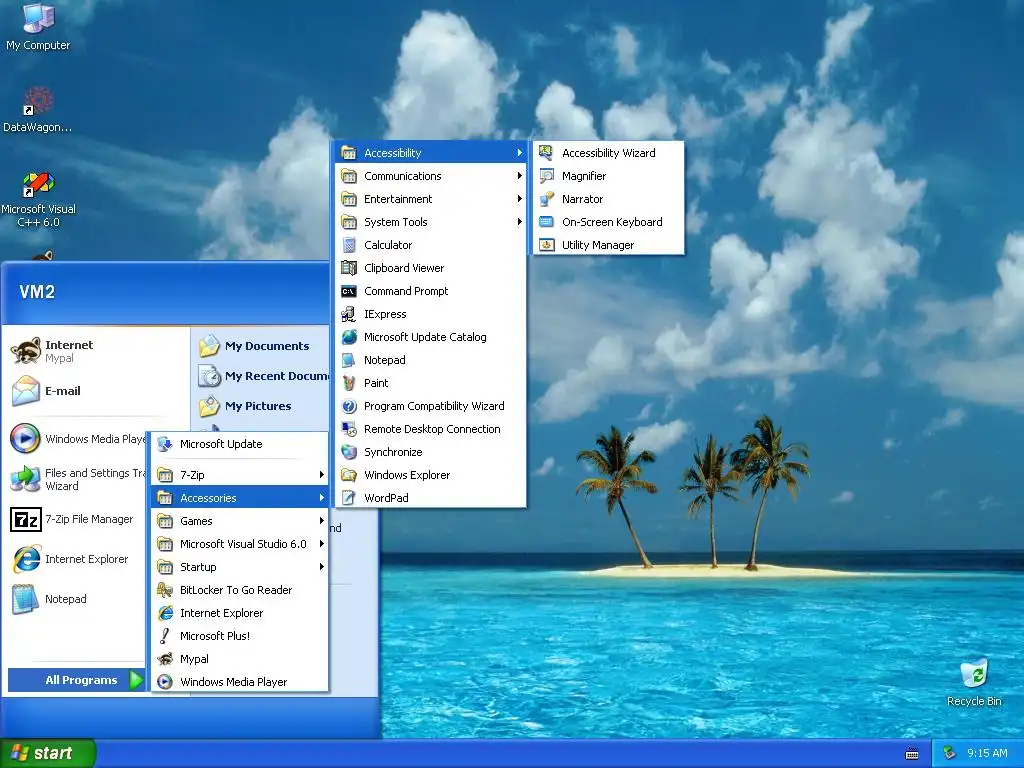1024x768 pixels.
Task: Open Remote Desktop Connection
Action: [x=431, y=429]
